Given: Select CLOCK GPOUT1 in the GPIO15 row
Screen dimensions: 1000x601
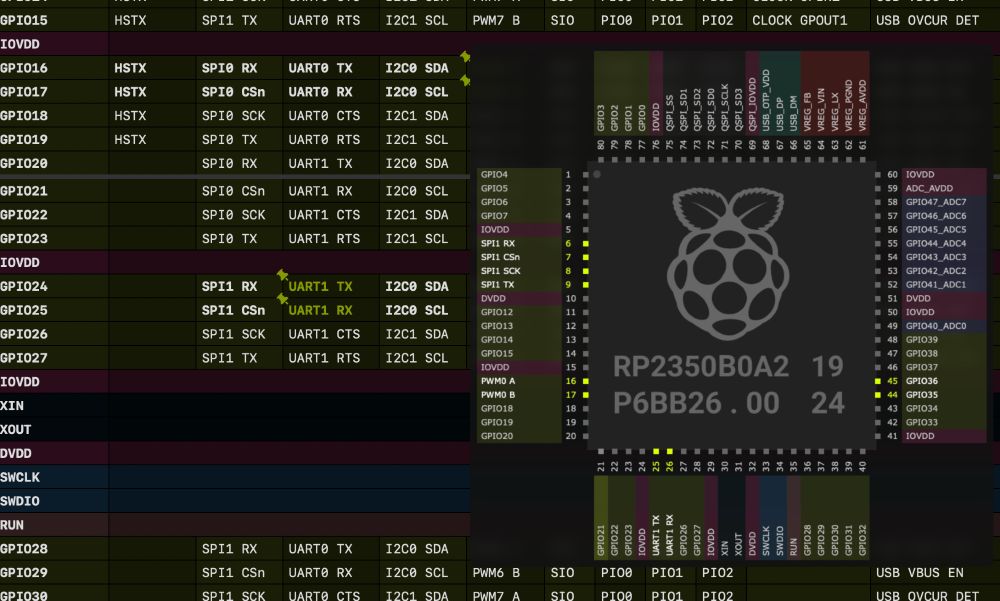Looking at the screenshot, I should click(800, 20).
